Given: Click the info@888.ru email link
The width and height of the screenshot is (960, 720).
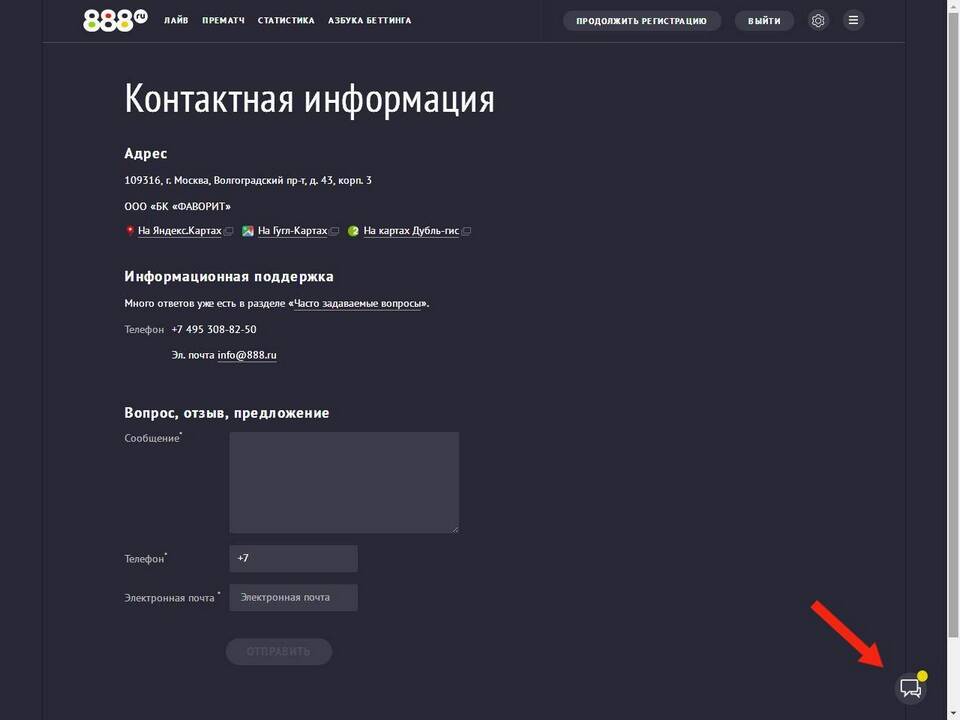Looking at the screenshot, I should 247,355.
